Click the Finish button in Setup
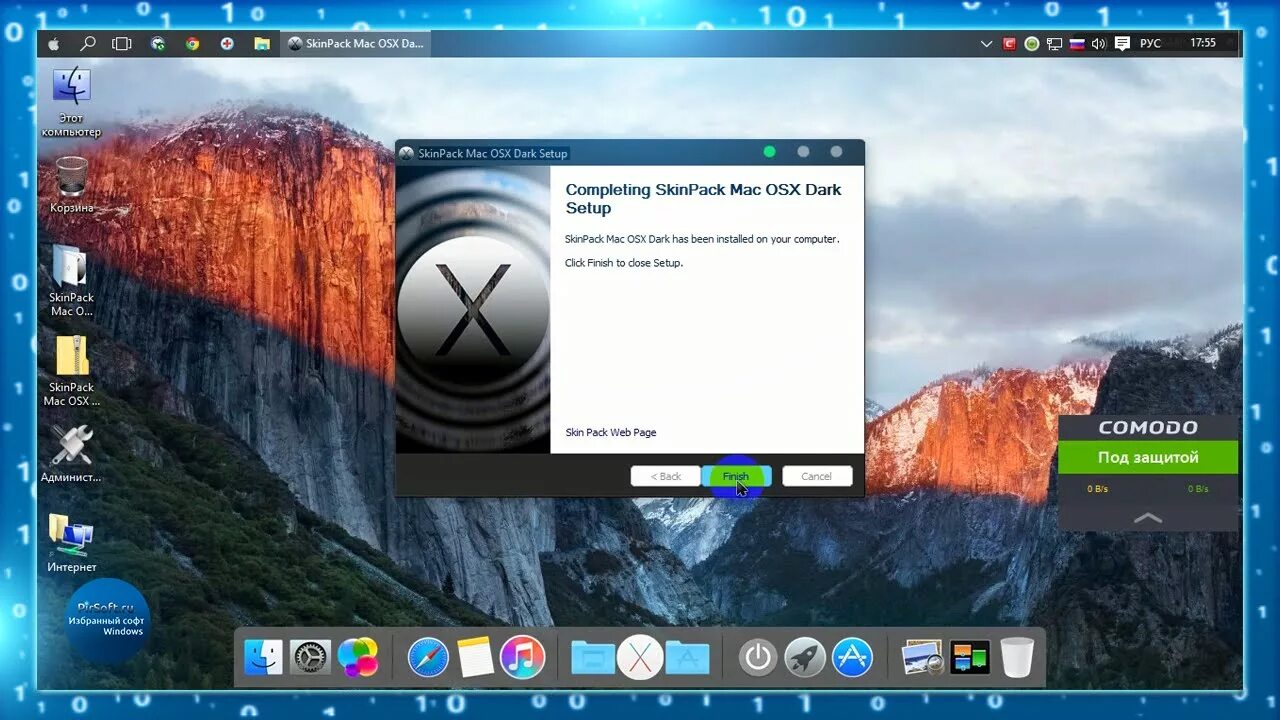This screenshot has height=720, width=1280. 736,476
